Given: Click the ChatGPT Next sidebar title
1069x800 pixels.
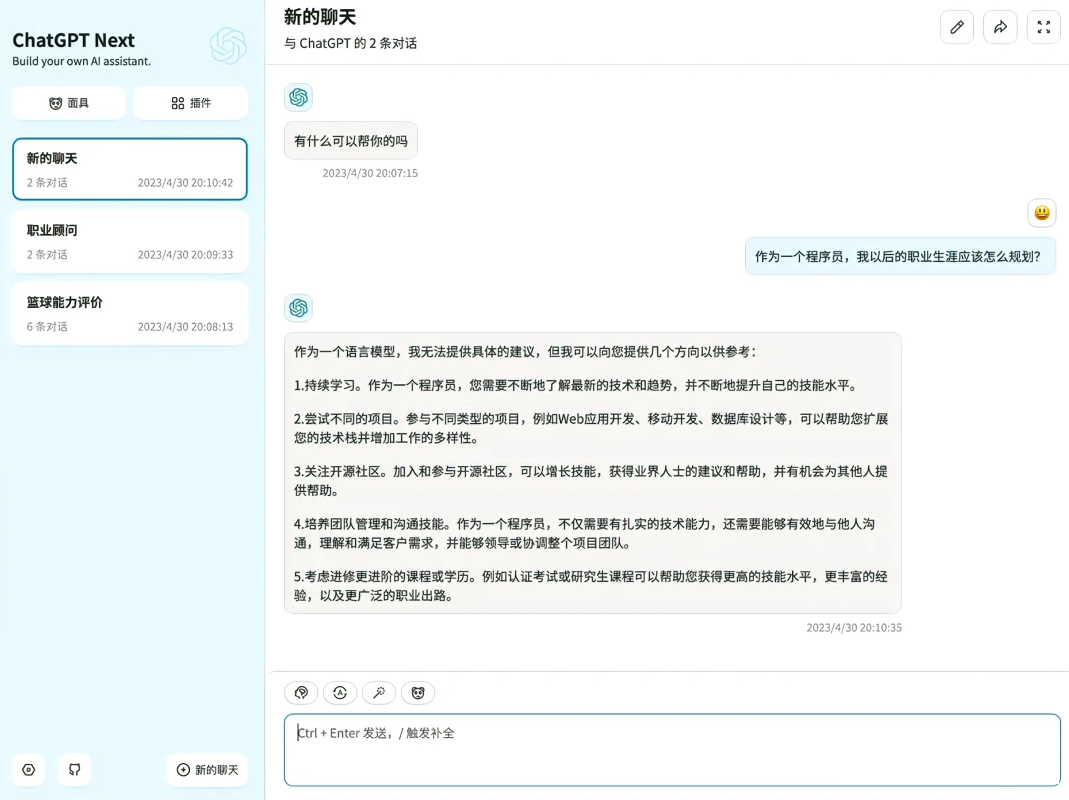Looking at the screenshot, I should (x=74, y=40).
